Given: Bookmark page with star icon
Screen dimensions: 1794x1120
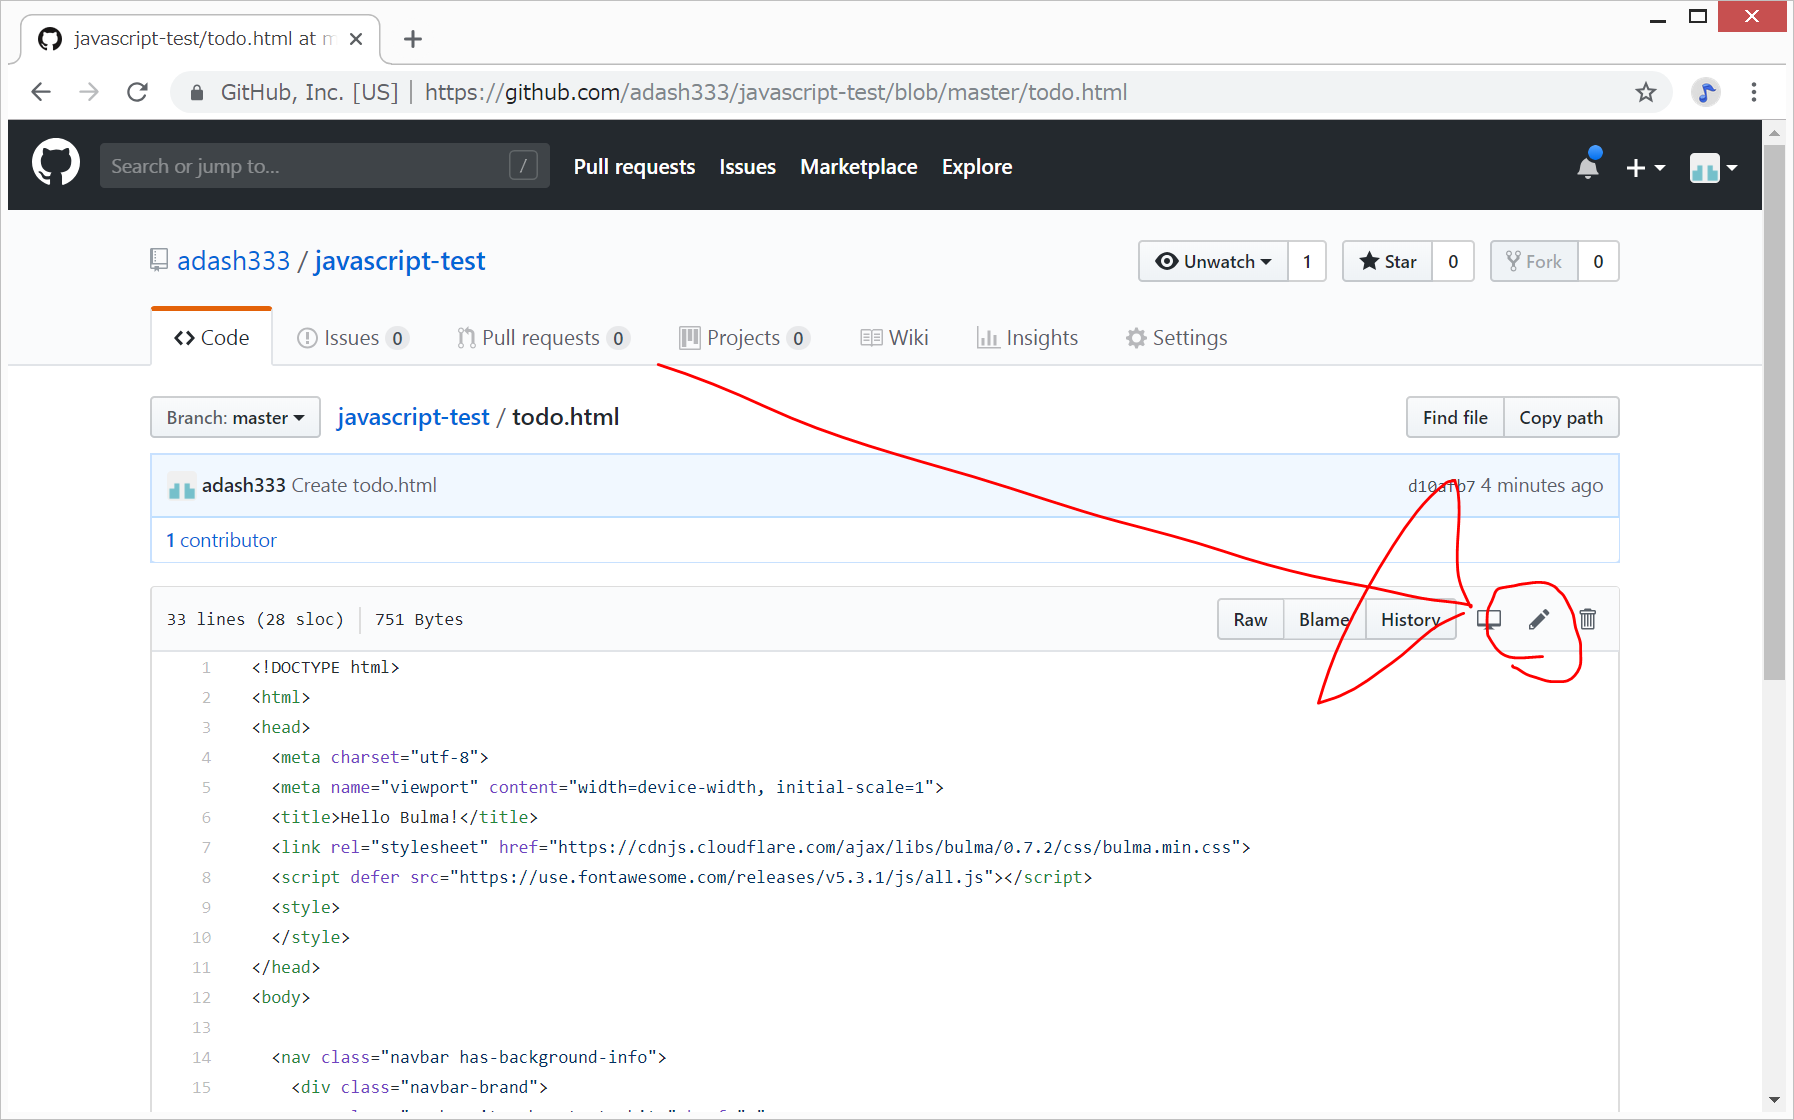Looking at the screenshot, I should pyautogui.click(x=1645, y=93).
